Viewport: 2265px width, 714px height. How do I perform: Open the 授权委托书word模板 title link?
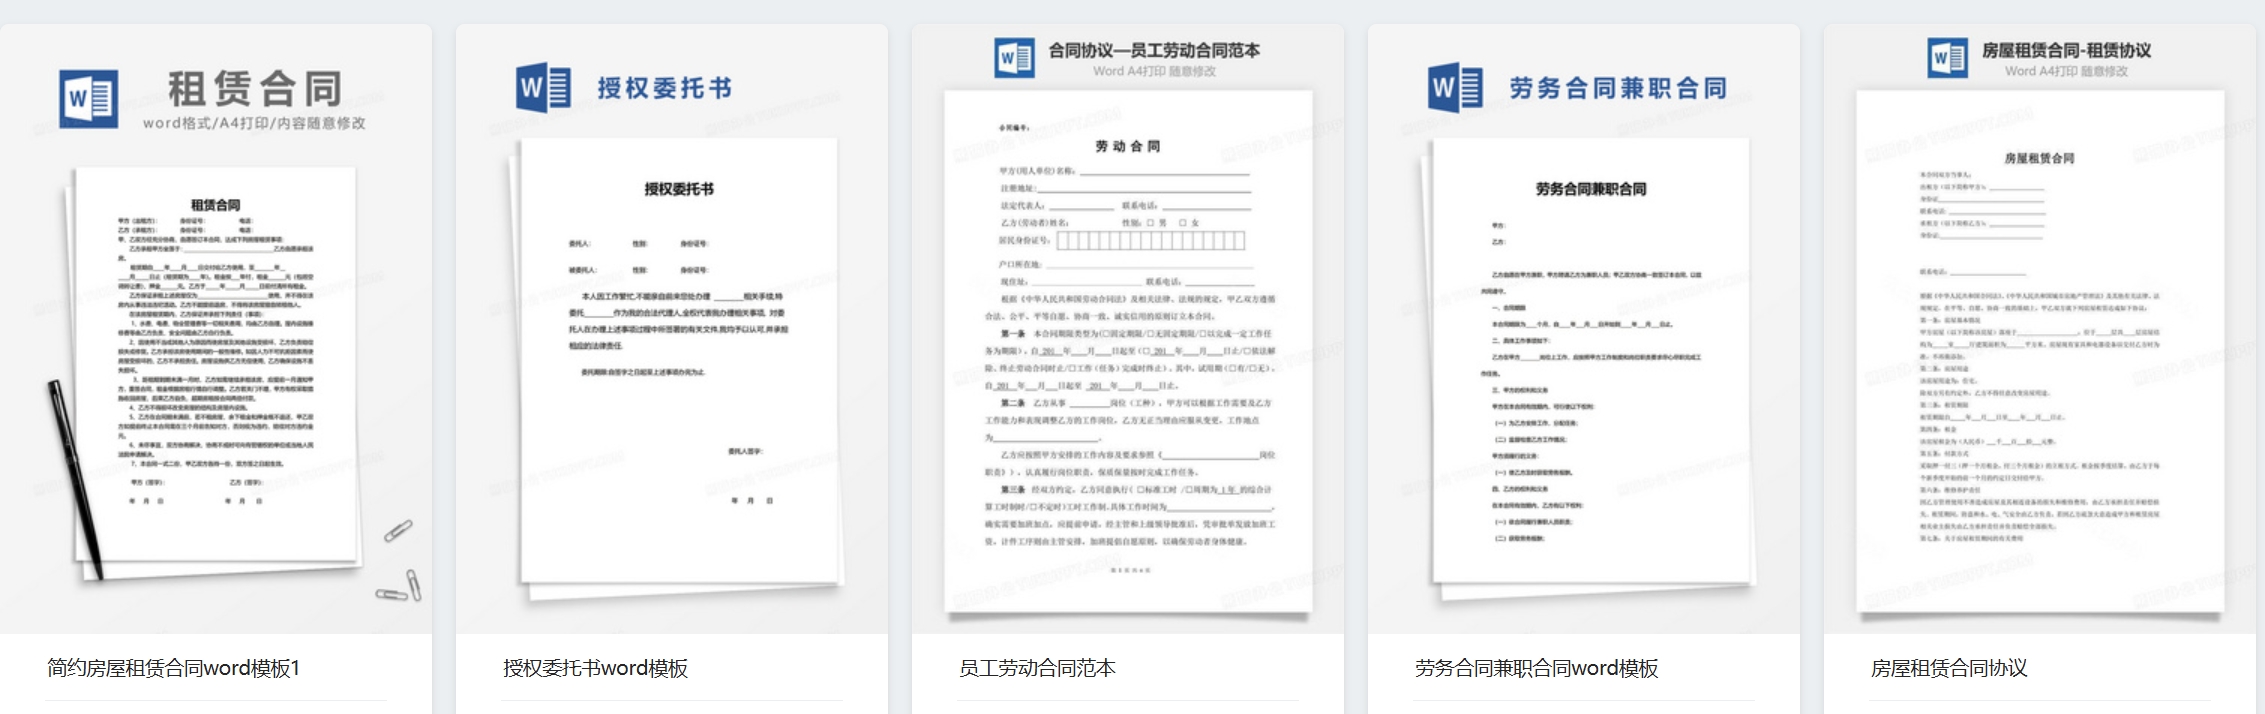pos(595,668)
